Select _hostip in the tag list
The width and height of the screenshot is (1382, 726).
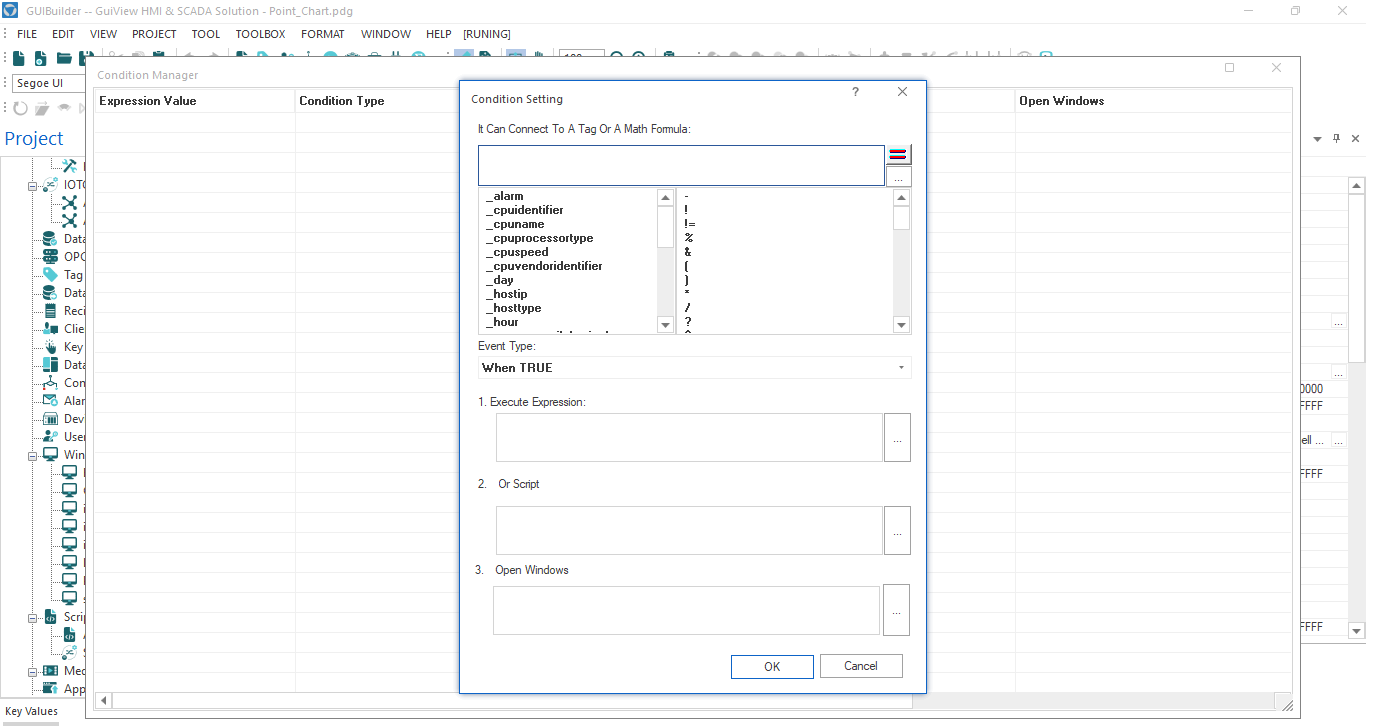(x=507, y=294)
